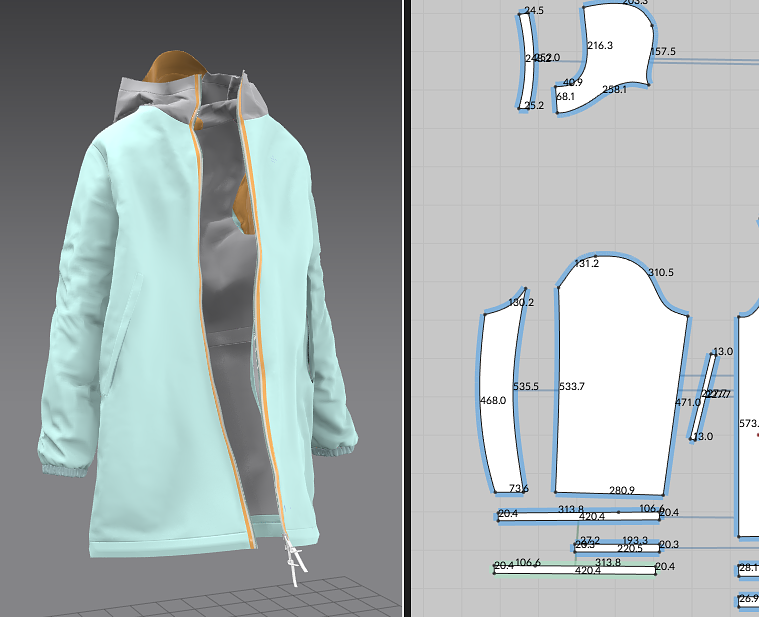Click the 310.5 sleeve cap edge label
This screenshot has width=759, height=617.
[x=661, y=272]
